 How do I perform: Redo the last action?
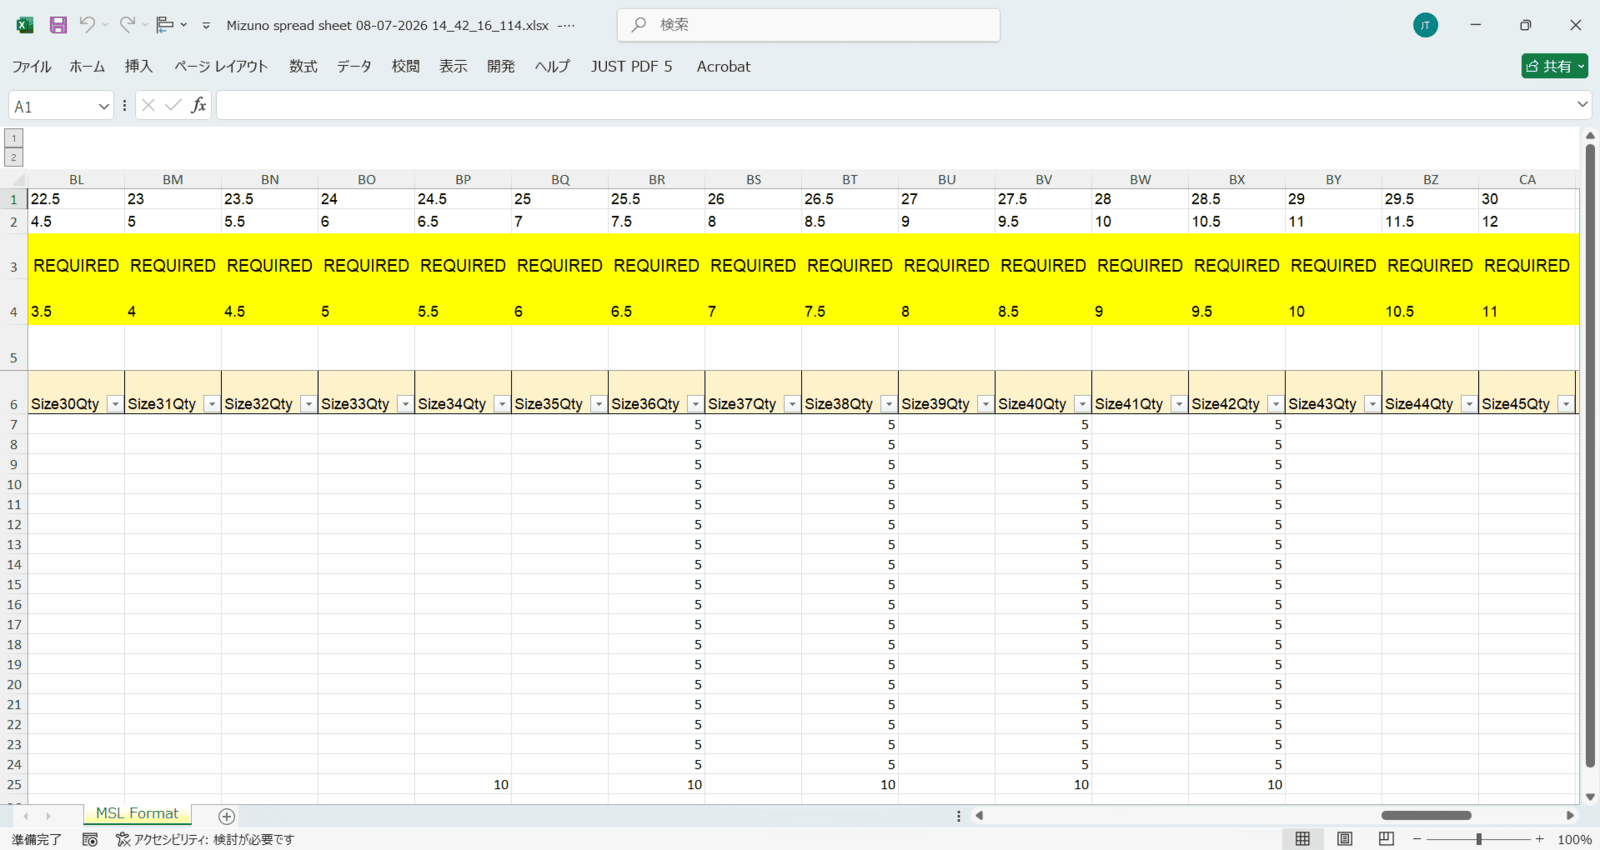click(127, 25)
